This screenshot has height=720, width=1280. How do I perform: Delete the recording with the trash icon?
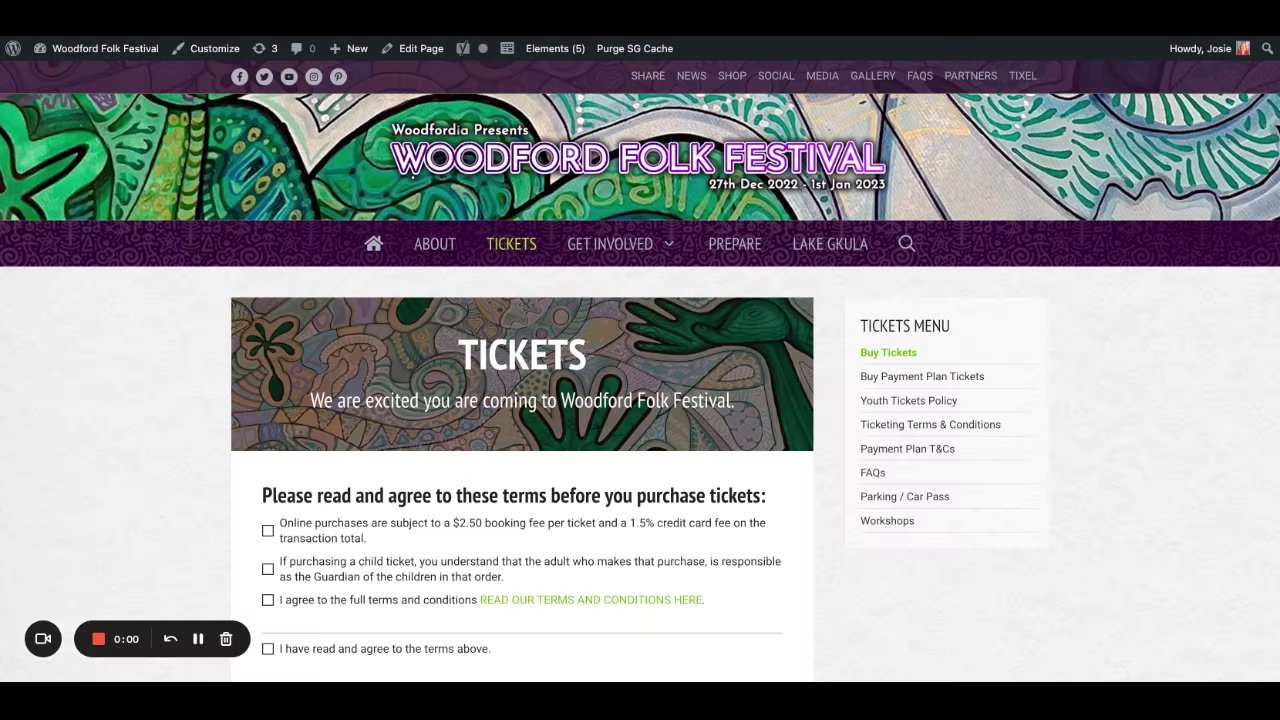tap(226, 639)
